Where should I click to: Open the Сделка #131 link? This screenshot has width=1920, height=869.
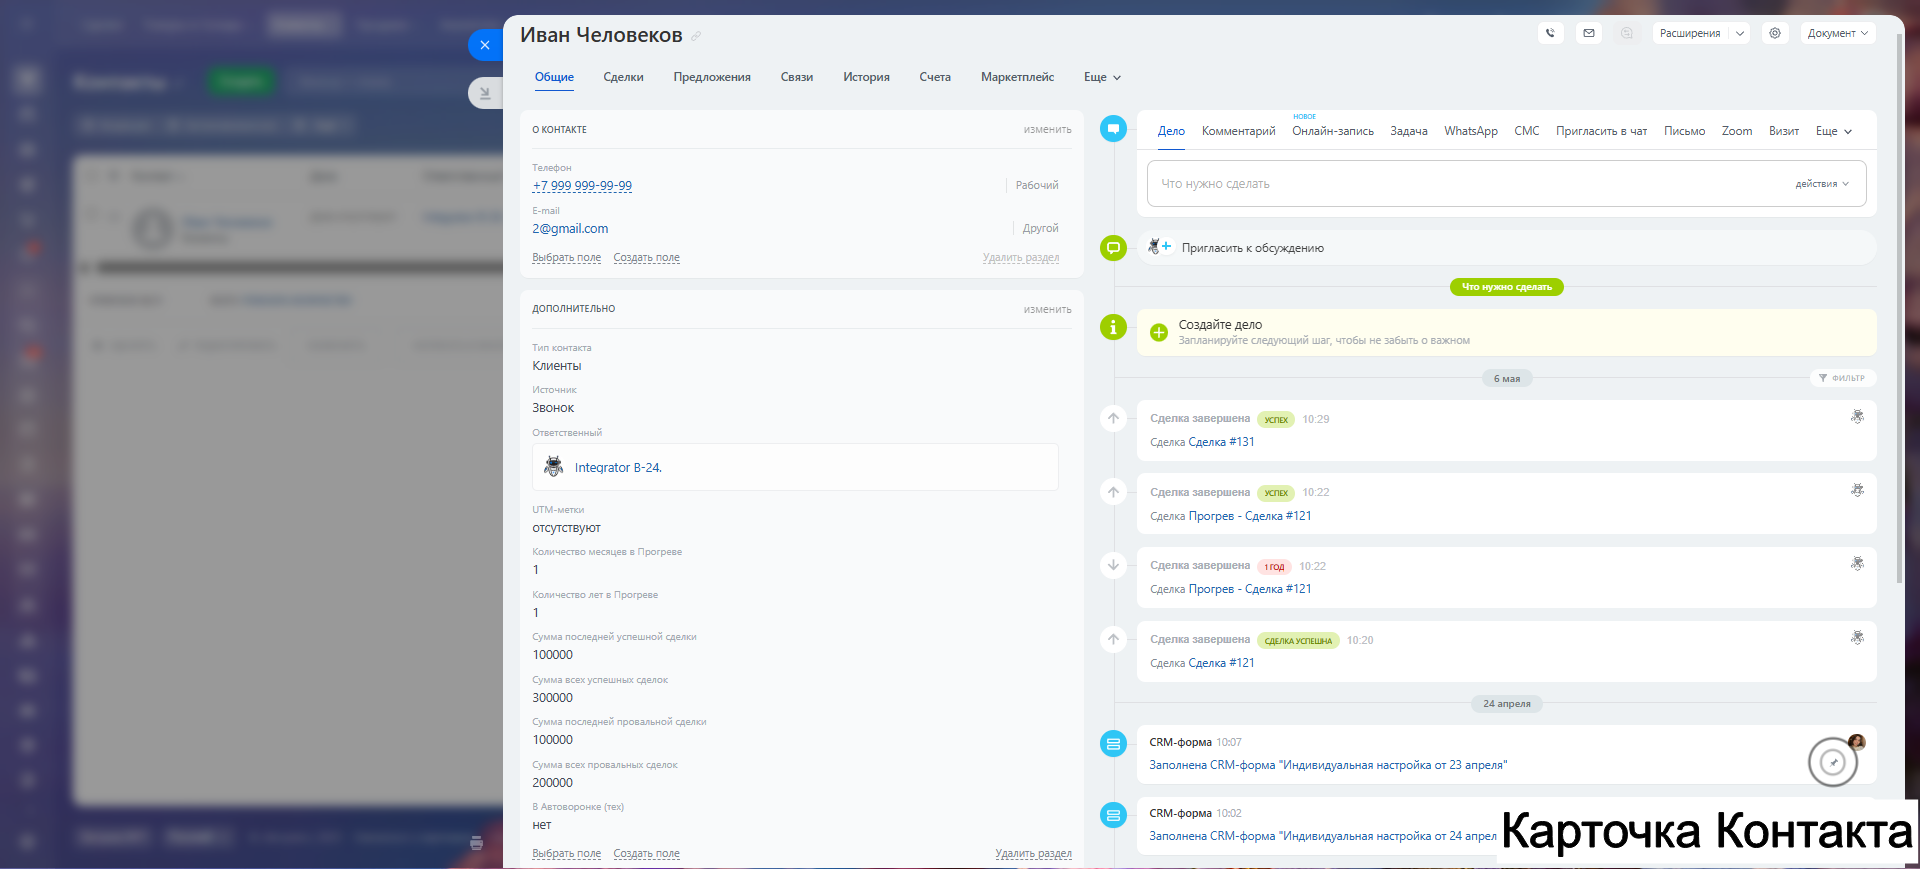pyautogui.click(x=1221, y=442)
